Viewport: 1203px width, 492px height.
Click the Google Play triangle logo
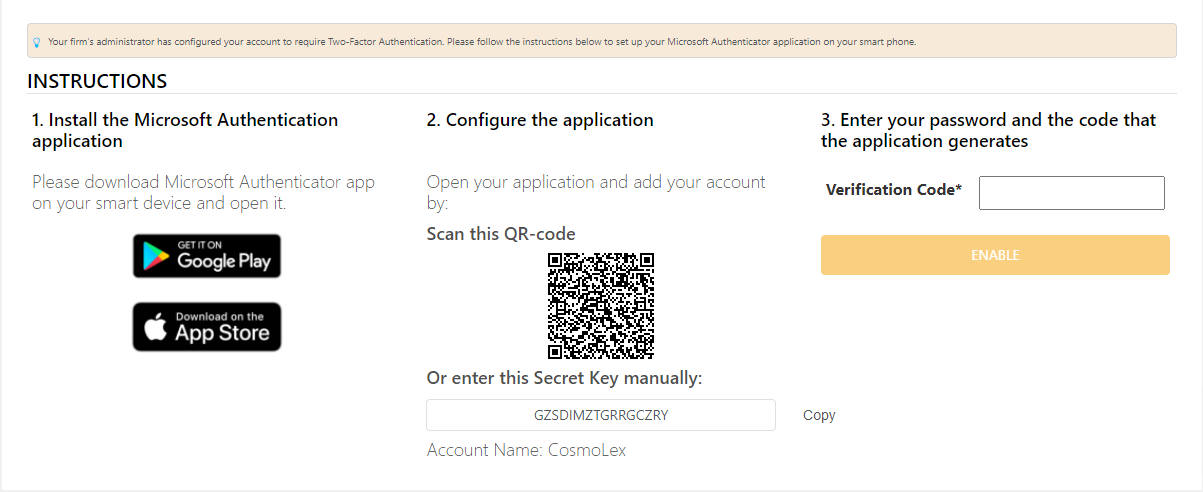tap(154, 256)
